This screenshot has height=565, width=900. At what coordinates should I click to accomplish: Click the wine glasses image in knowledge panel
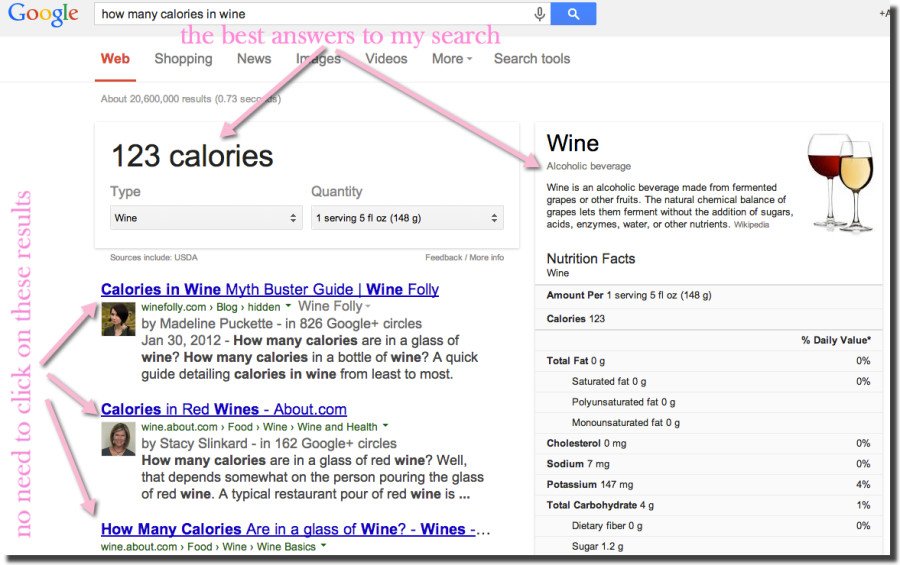tap(841, 182)
